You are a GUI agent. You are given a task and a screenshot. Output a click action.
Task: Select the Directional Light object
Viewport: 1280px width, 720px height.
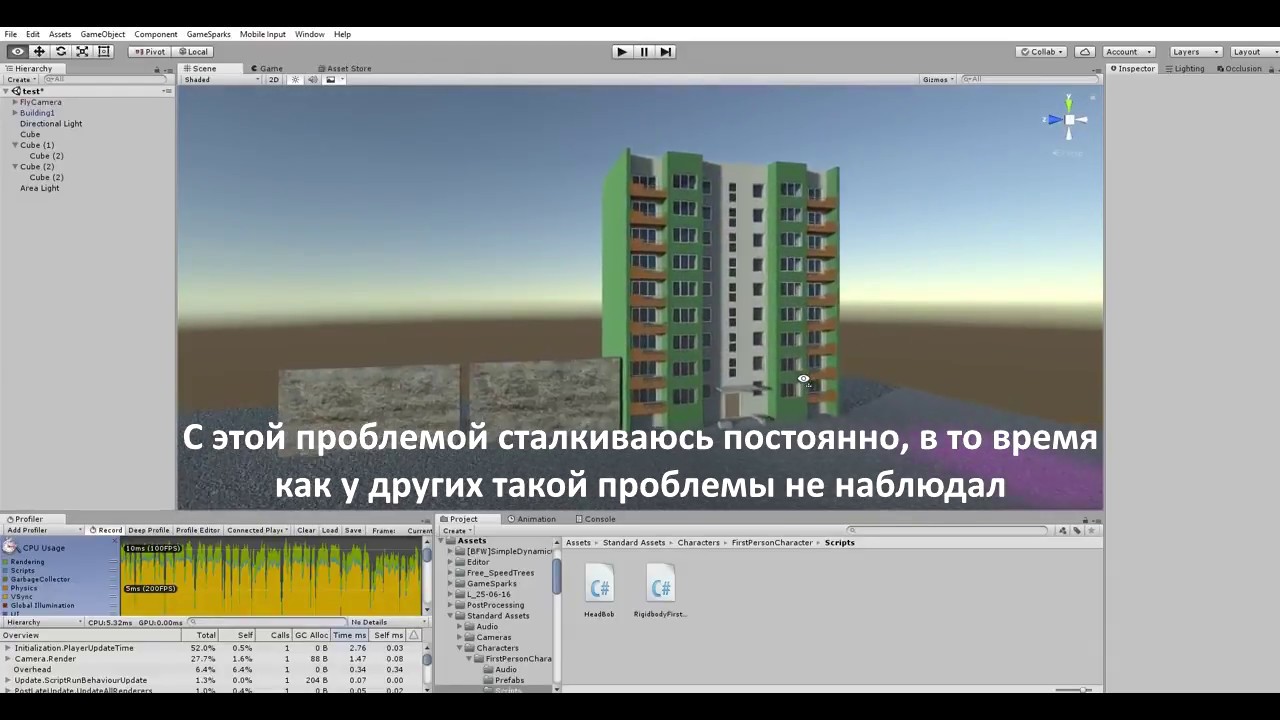click(x=51, y=124)
